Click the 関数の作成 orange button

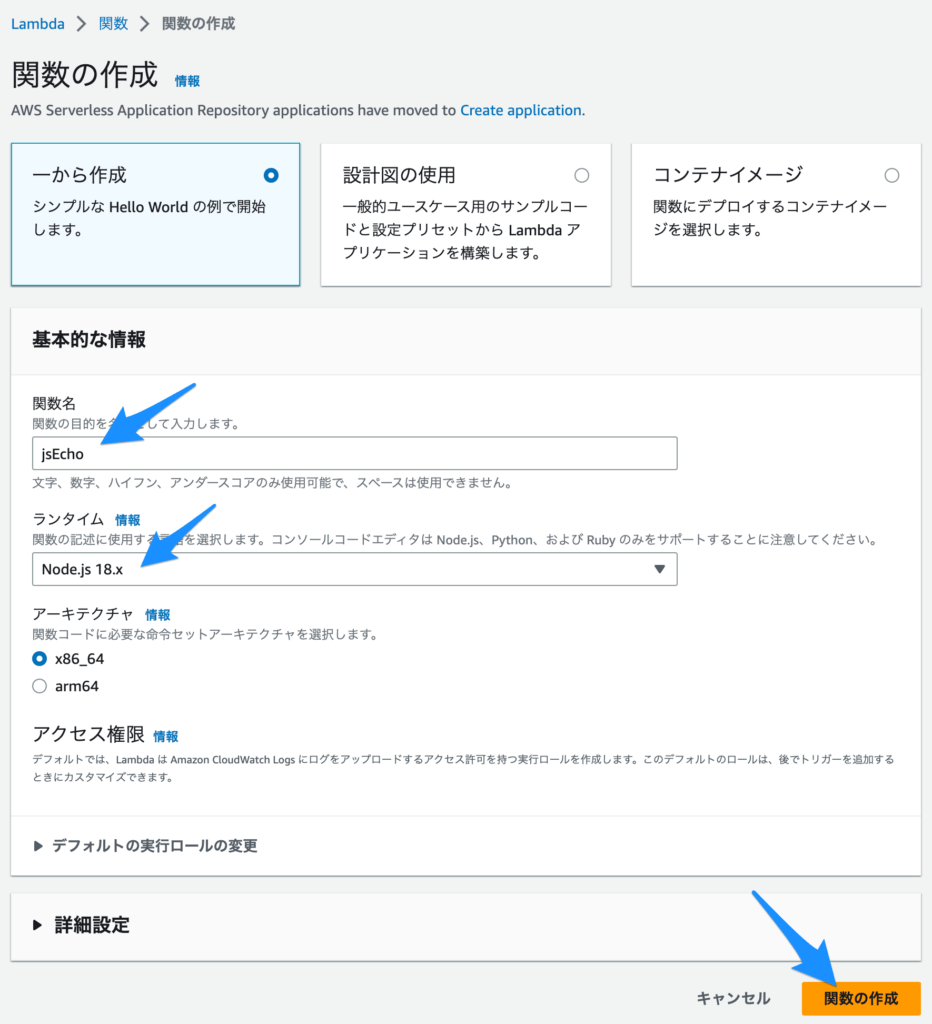tap(863, 998)
